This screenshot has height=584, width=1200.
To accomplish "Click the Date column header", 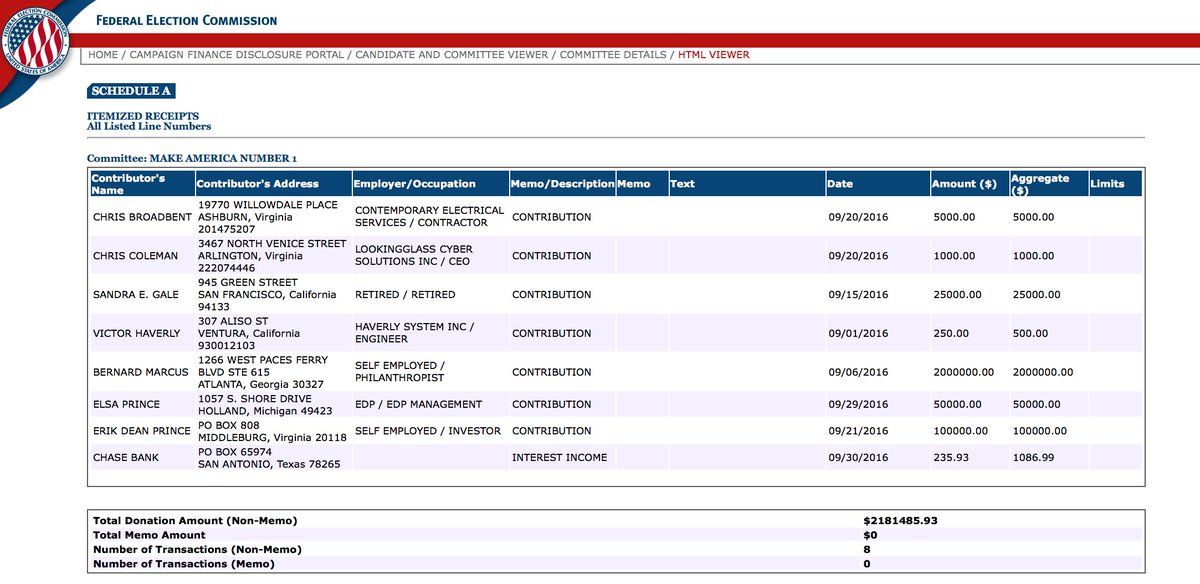I will point(877,183).
